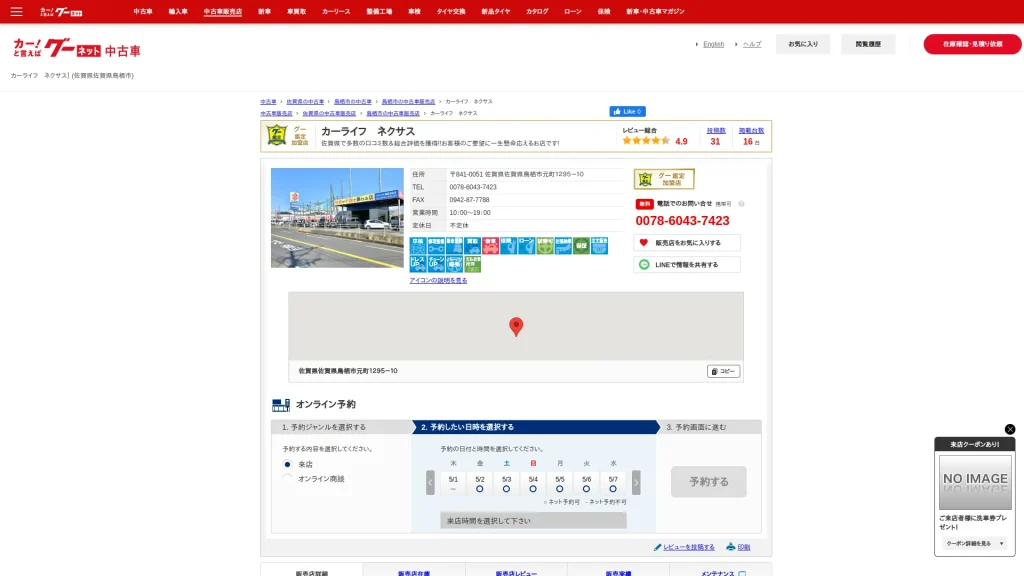Choose the 5/4 Sunday date slot
This screenshot has height=576, width=1024.
click(x=533, y=483)
